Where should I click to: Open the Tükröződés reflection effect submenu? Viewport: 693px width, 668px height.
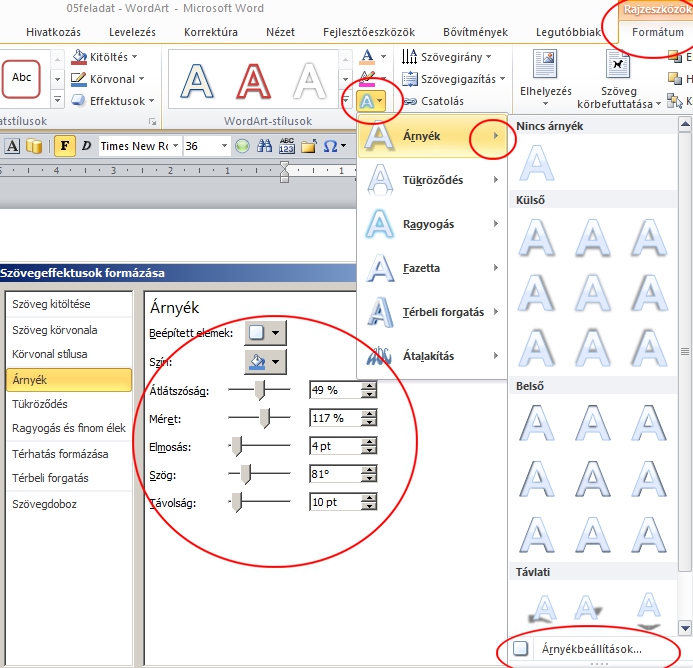point(432,180)
